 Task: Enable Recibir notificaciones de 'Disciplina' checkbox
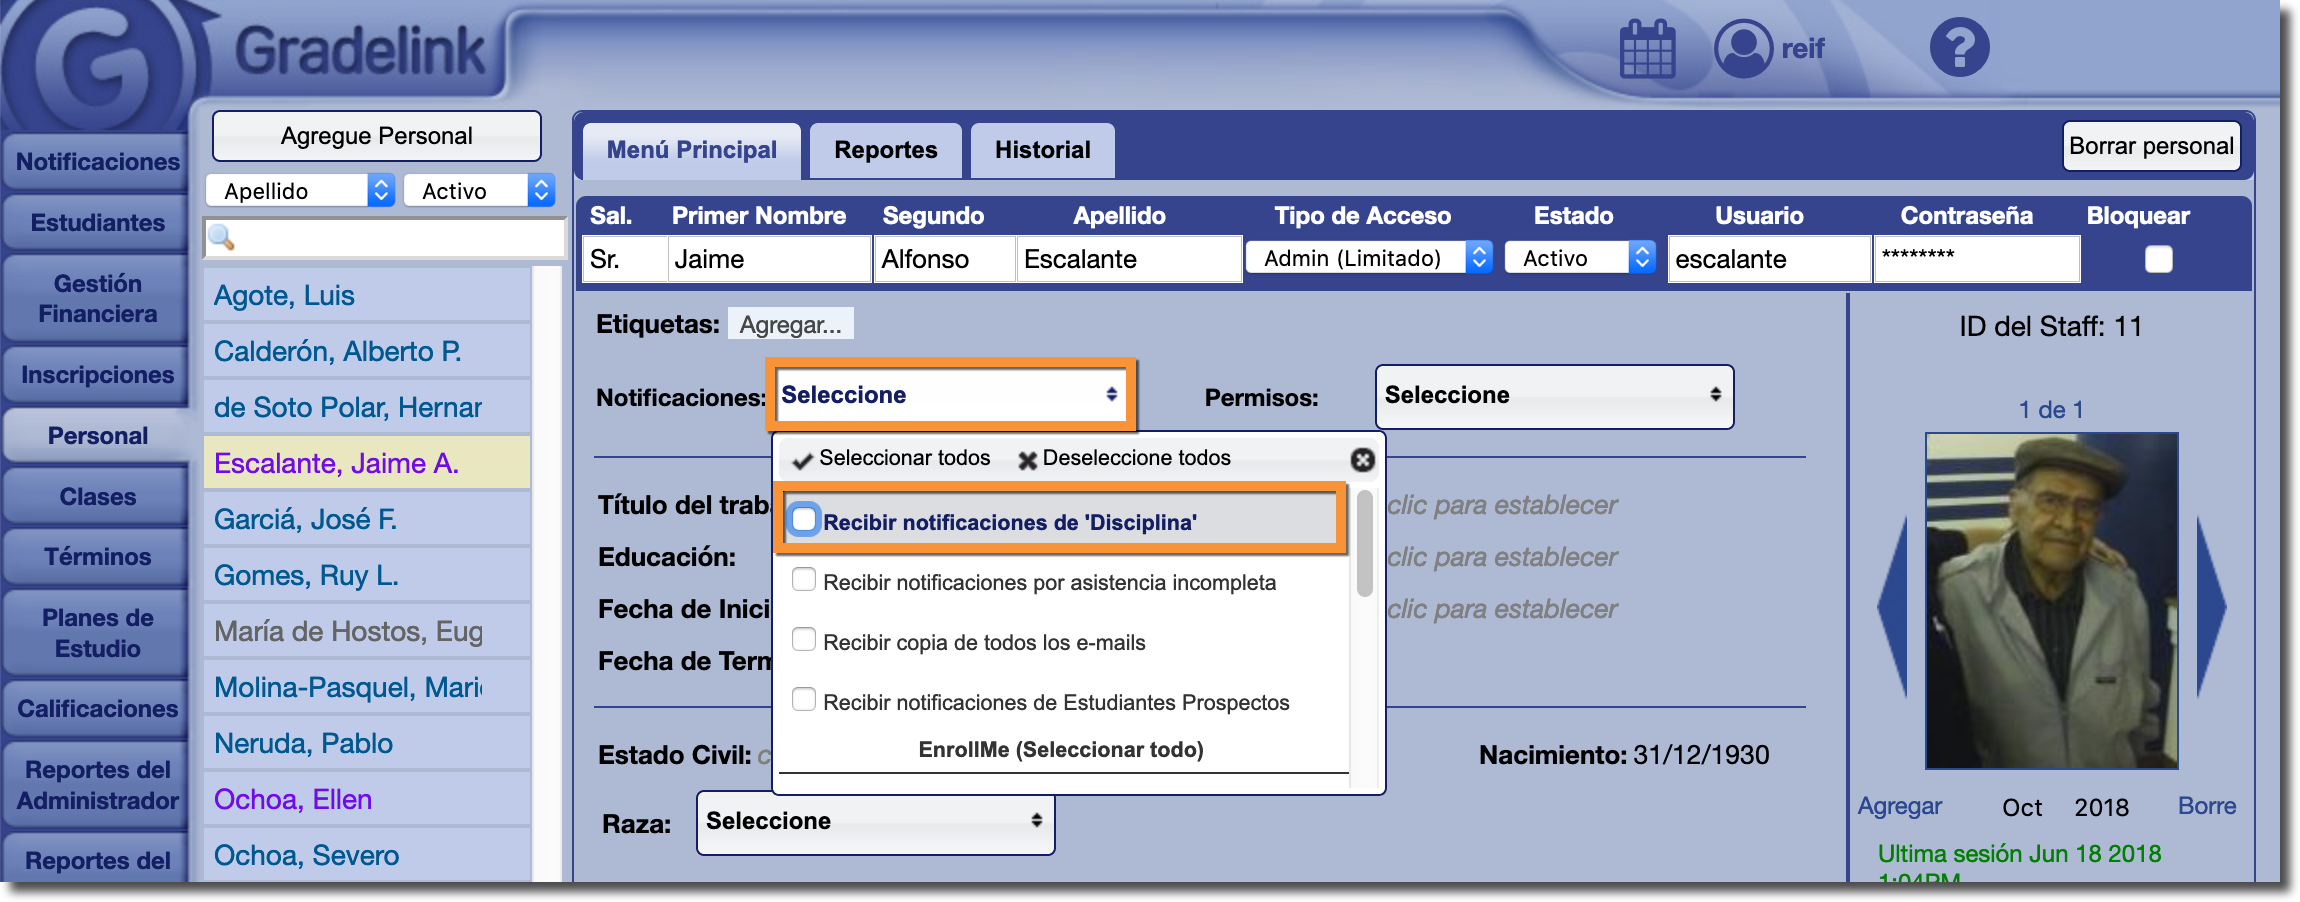point(804,521)
